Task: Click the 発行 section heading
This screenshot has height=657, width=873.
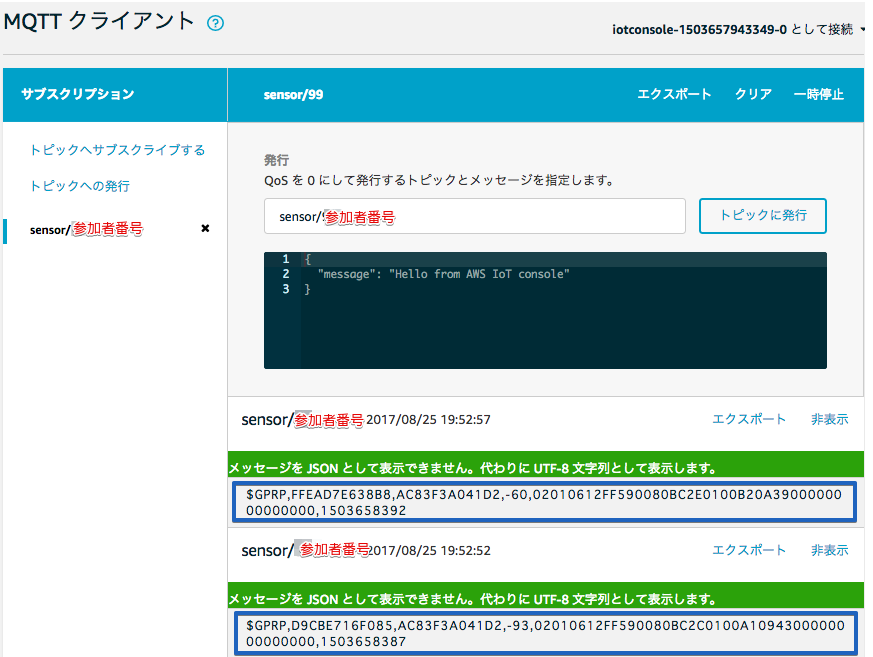Action: [x=276, y=160]
